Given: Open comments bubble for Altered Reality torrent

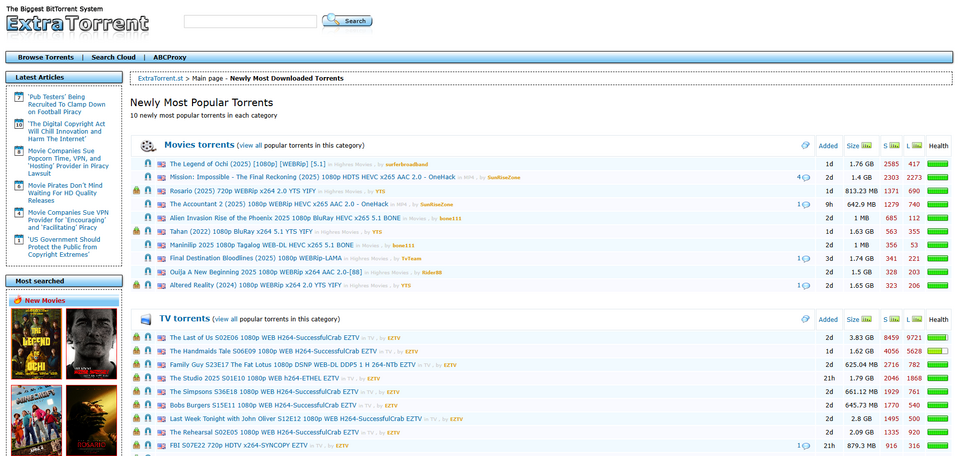Looking at the screenshot, I should (x=806, y=285).
